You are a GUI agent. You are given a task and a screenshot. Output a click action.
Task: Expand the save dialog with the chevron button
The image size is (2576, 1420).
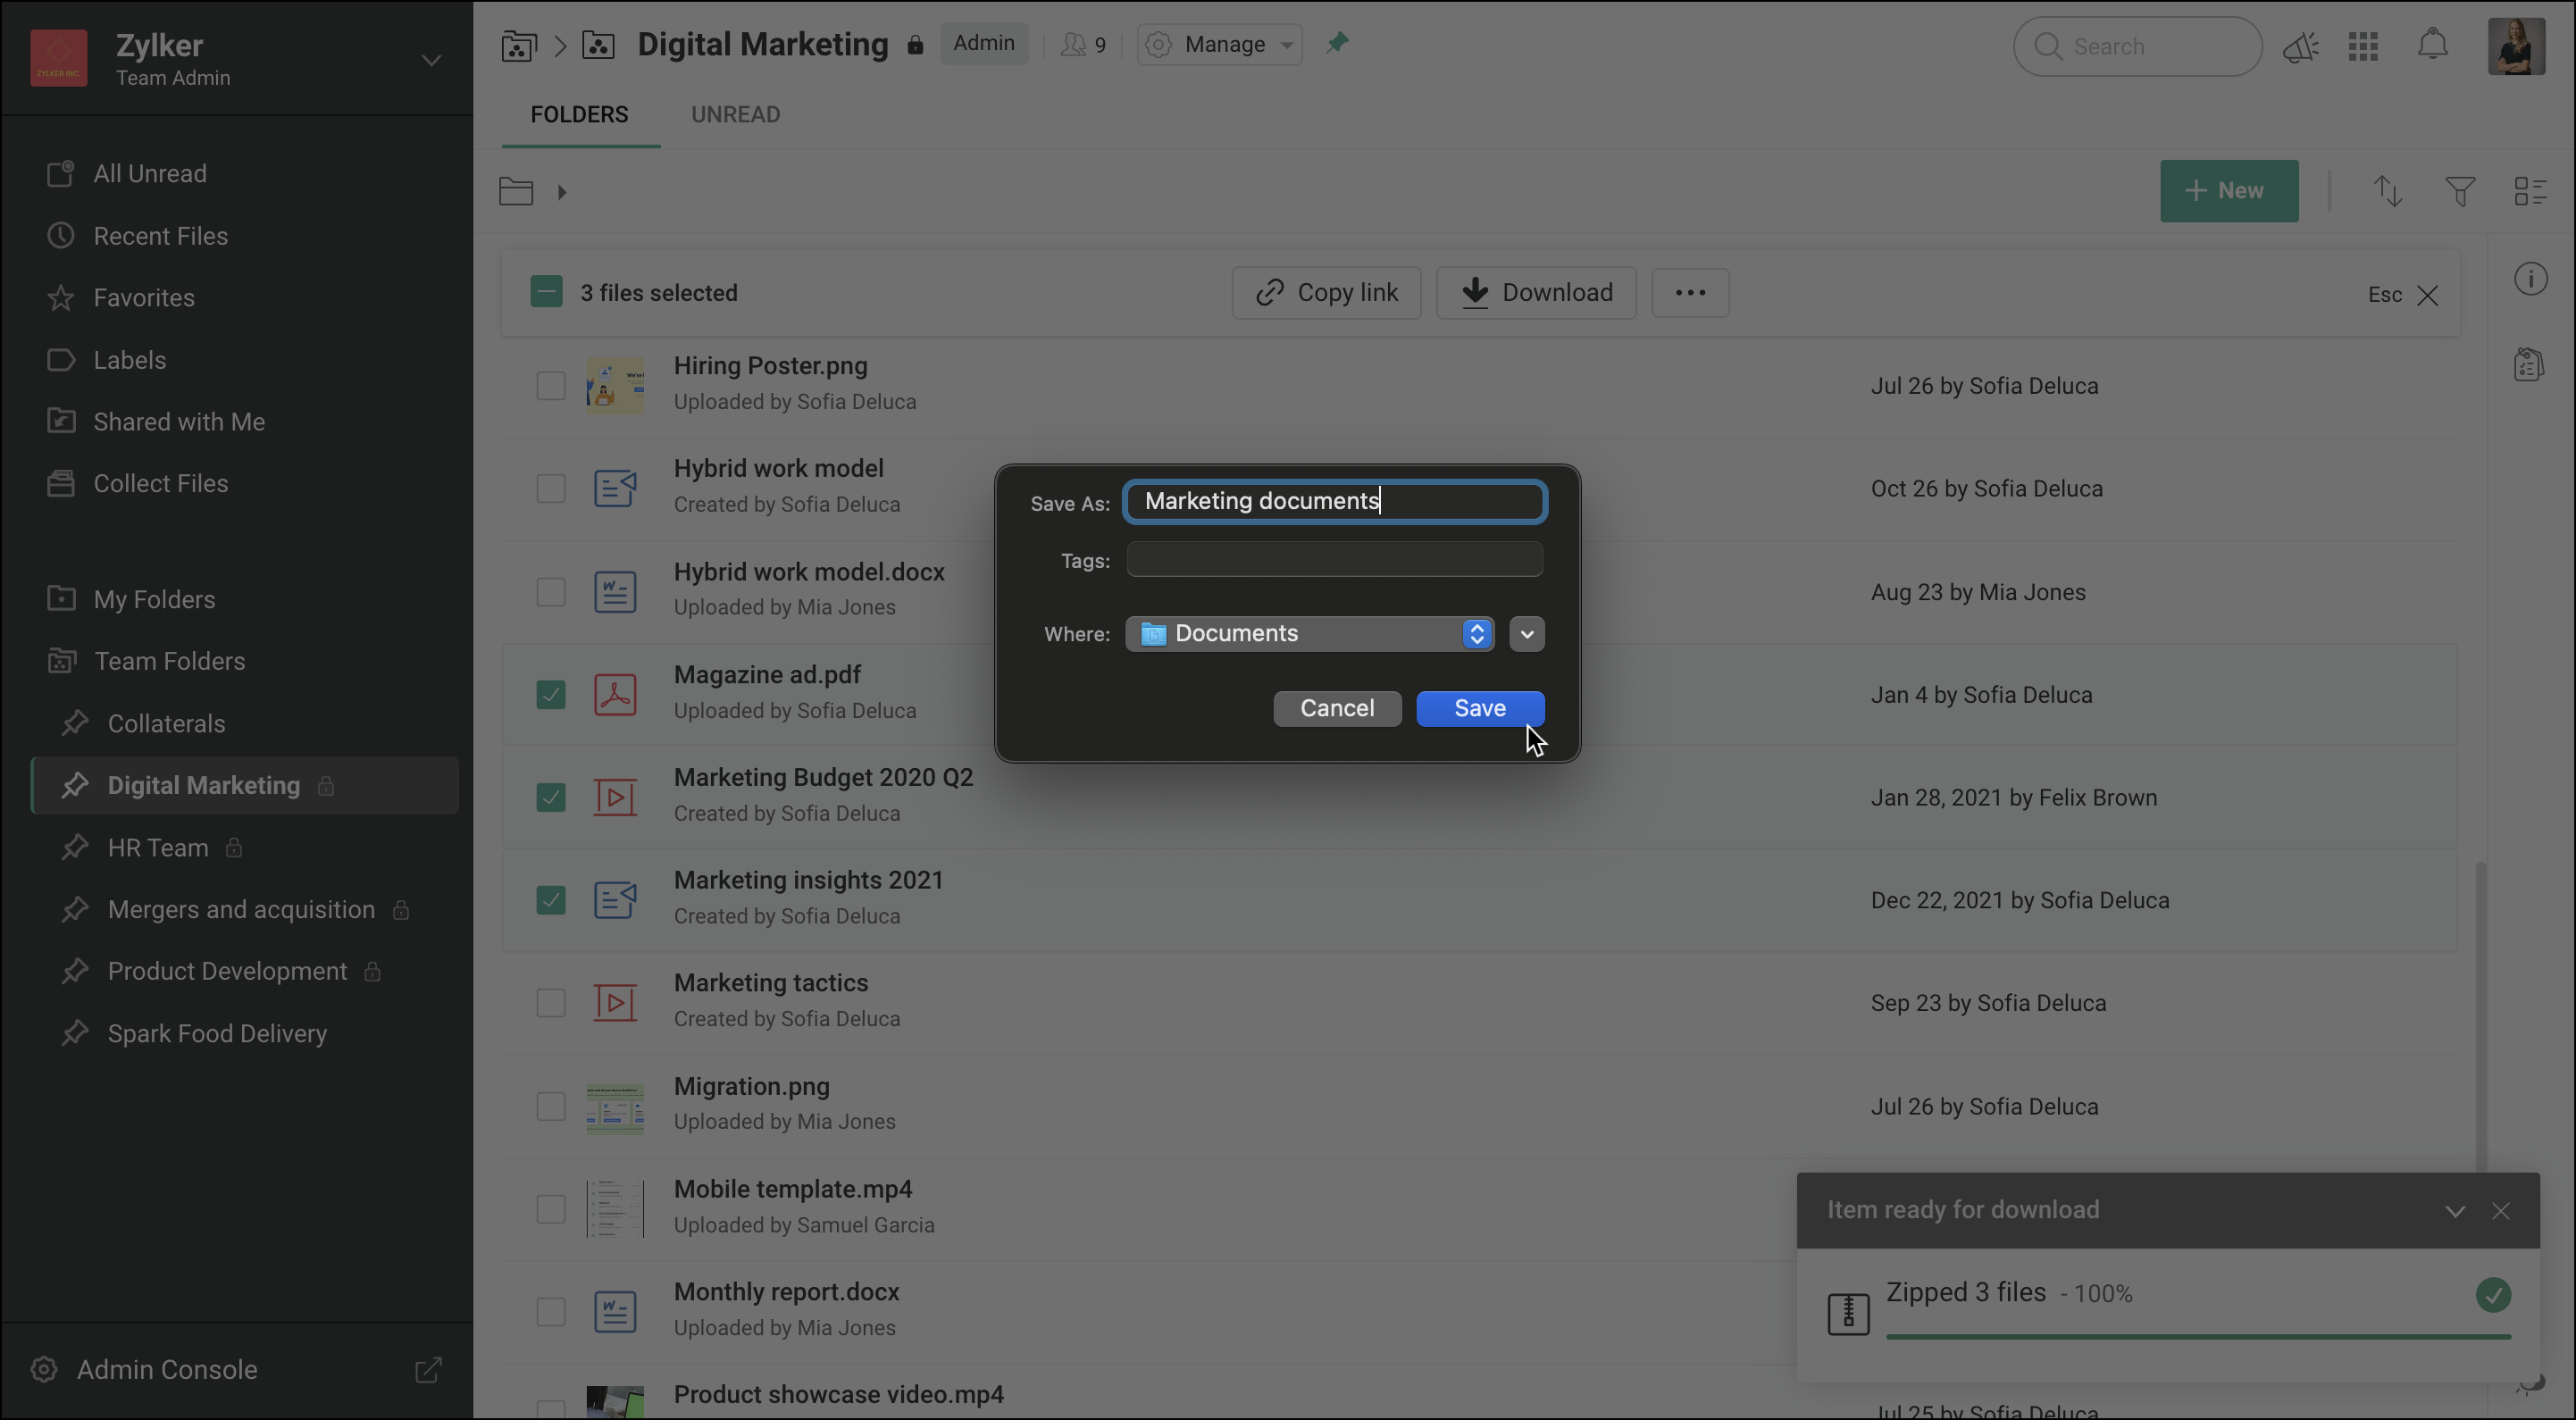1526,634
